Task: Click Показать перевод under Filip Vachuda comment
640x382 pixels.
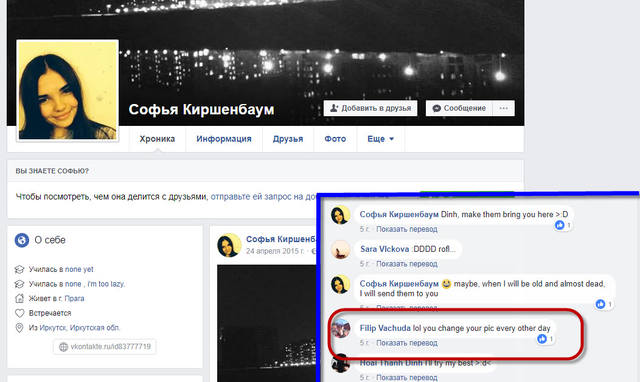Action: pos(407,343)
